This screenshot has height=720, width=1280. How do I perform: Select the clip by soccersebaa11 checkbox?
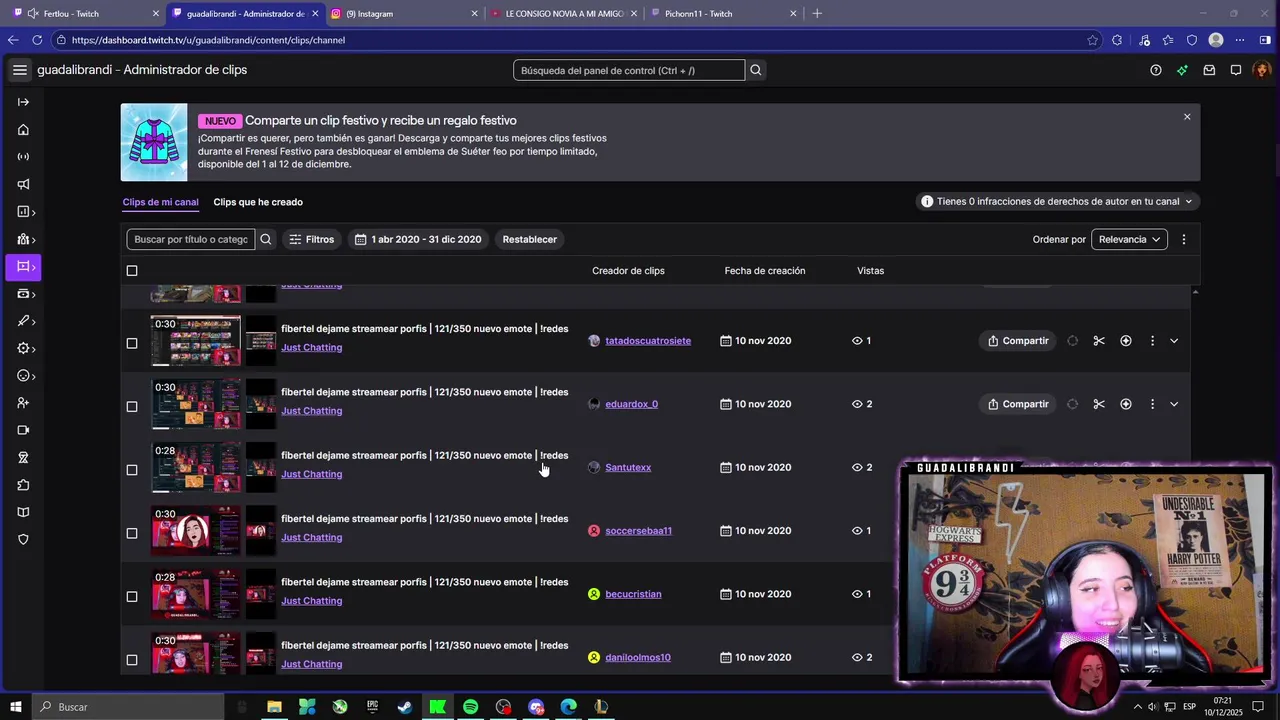(x=132, y=533)
